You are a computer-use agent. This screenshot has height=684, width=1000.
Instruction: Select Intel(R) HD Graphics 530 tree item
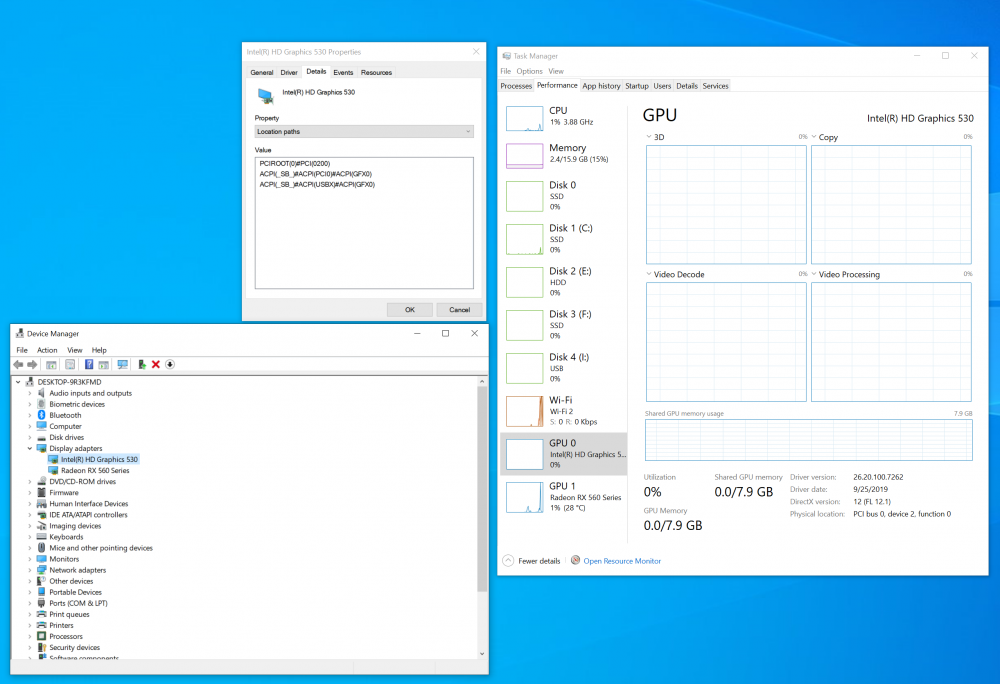click(99, 459)
